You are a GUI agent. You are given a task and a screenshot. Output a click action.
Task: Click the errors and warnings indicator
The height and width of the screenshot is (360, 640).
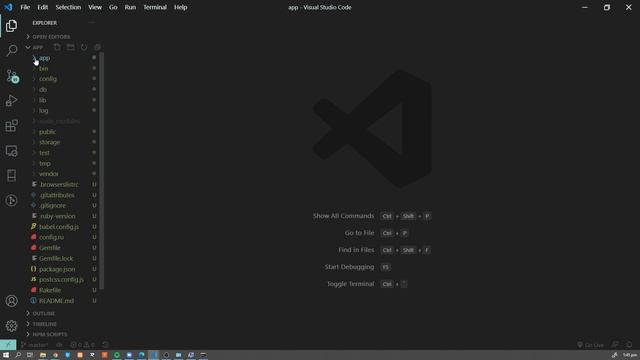pos(82,345)
